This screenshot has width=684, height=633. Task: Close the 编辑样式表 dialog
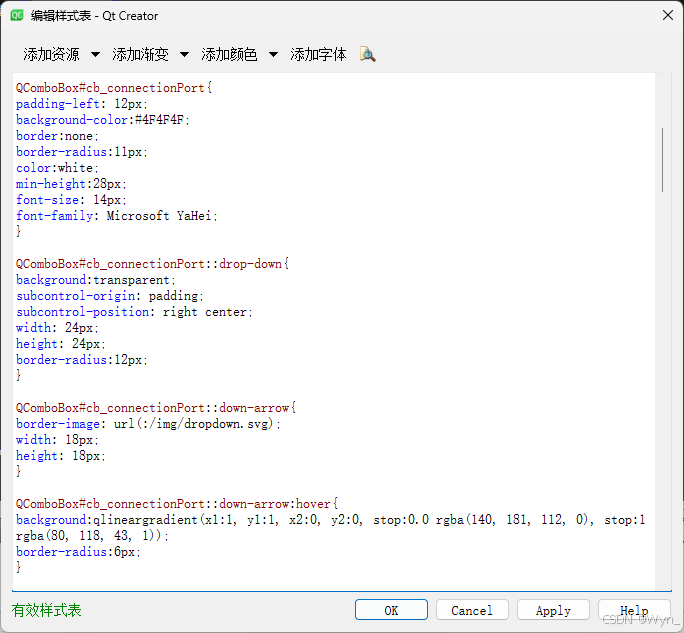coord(667,15)
